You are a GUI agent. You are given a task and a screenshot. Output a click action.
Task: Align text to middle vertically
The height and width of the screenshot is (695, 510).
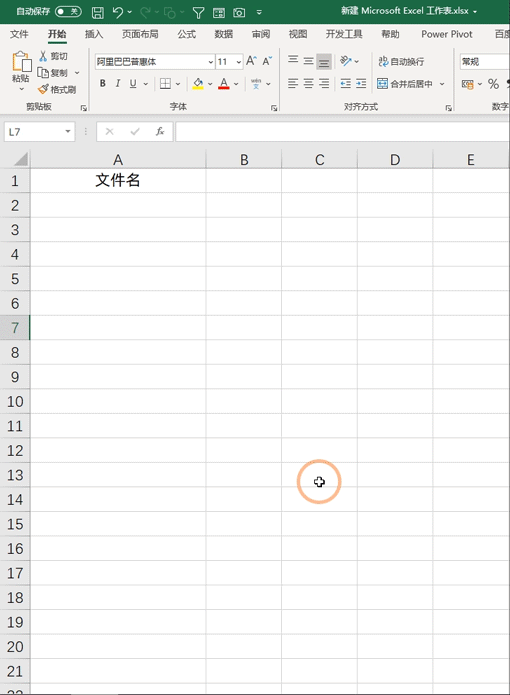coord(308,61)
